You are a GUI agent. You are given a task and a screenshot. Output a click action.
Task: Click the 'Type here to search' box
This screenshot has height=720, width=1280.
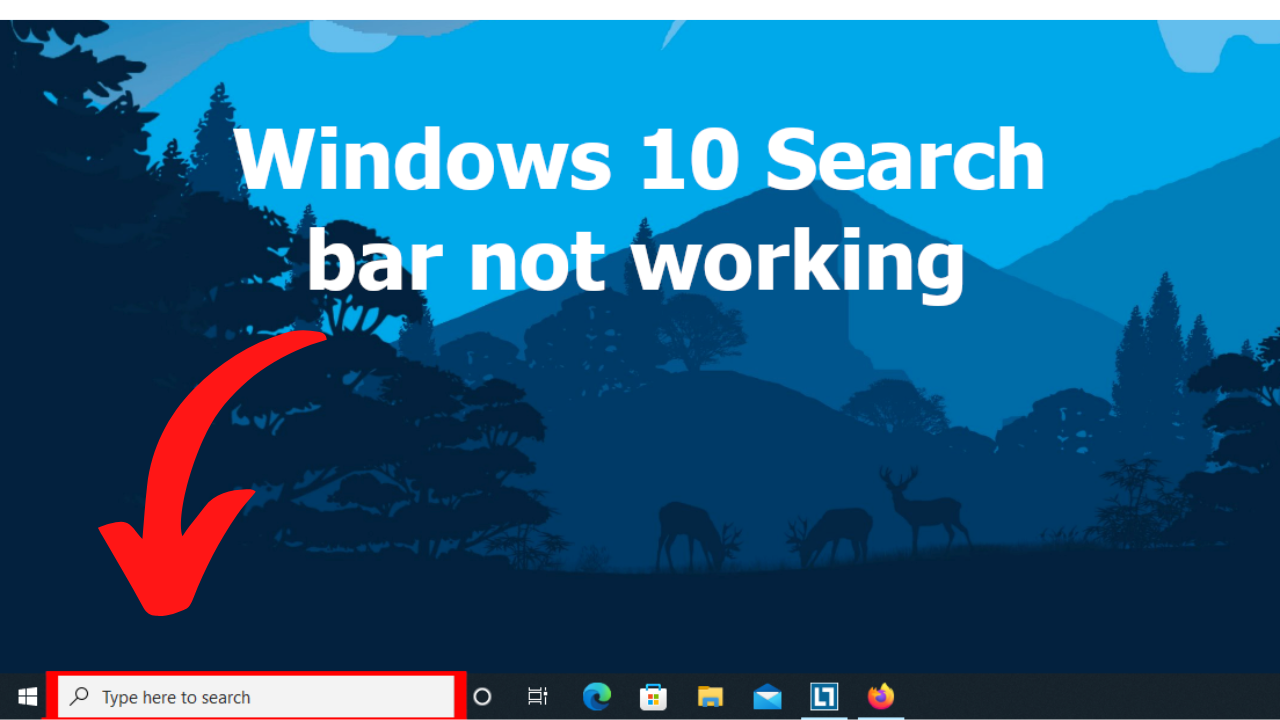(256, 697)
